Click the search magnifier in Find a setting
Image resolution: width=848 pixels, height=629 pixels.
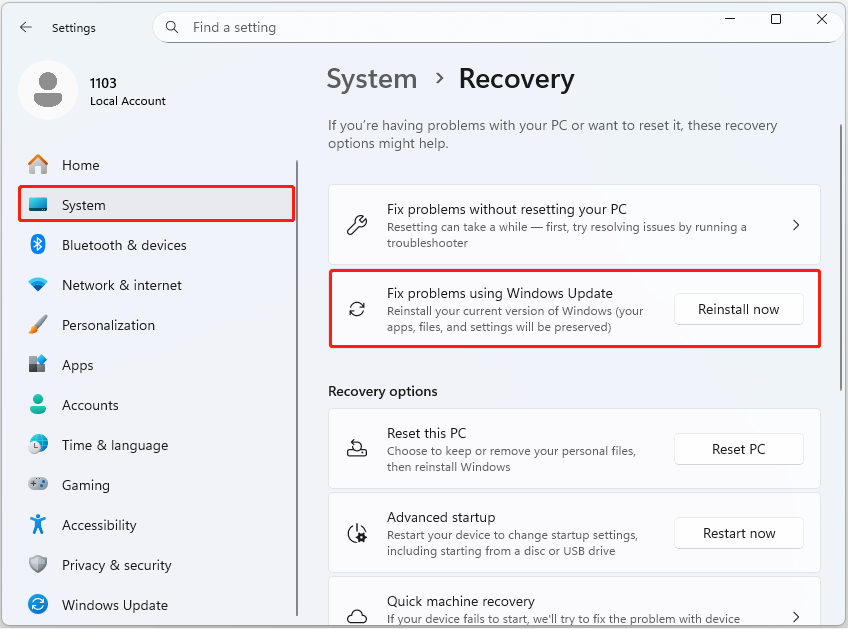coord(171,27)
